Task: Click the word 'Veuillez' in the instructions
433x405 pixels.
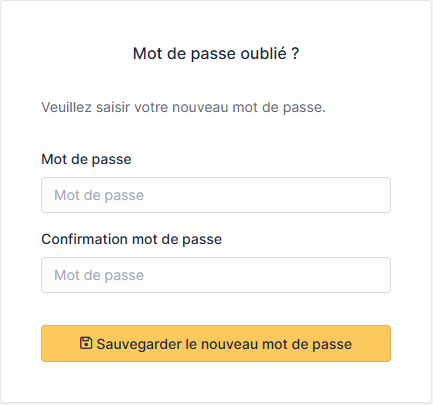Action: 66,107
